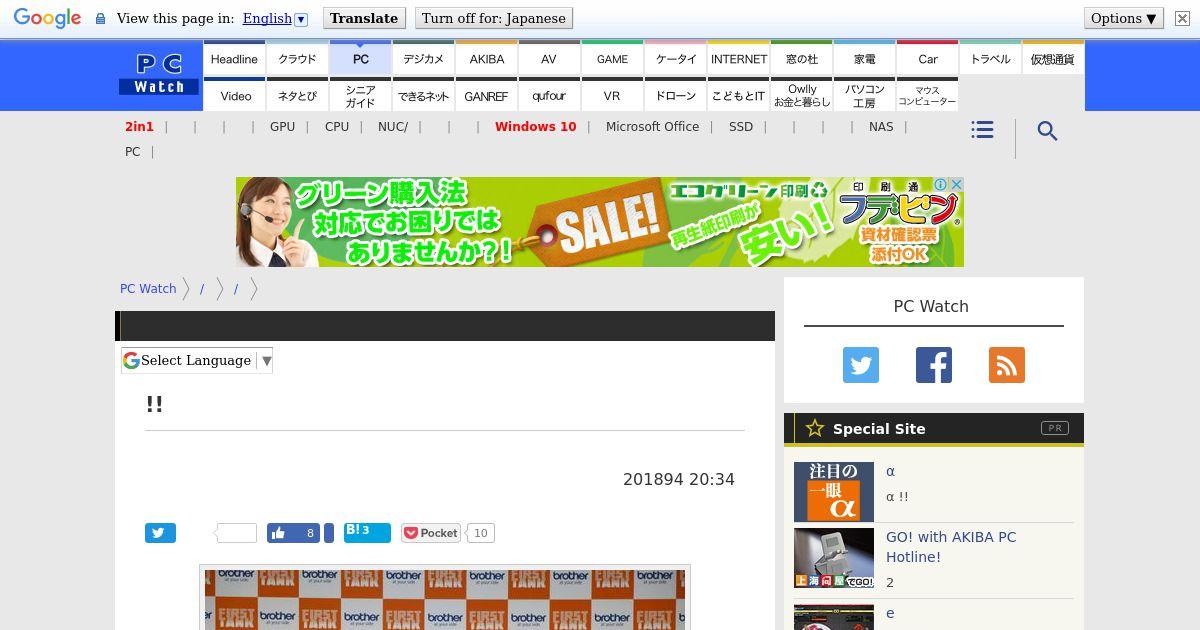Click the GPU topic link
Screen dimensions: 1200x630
click(282, 127)
